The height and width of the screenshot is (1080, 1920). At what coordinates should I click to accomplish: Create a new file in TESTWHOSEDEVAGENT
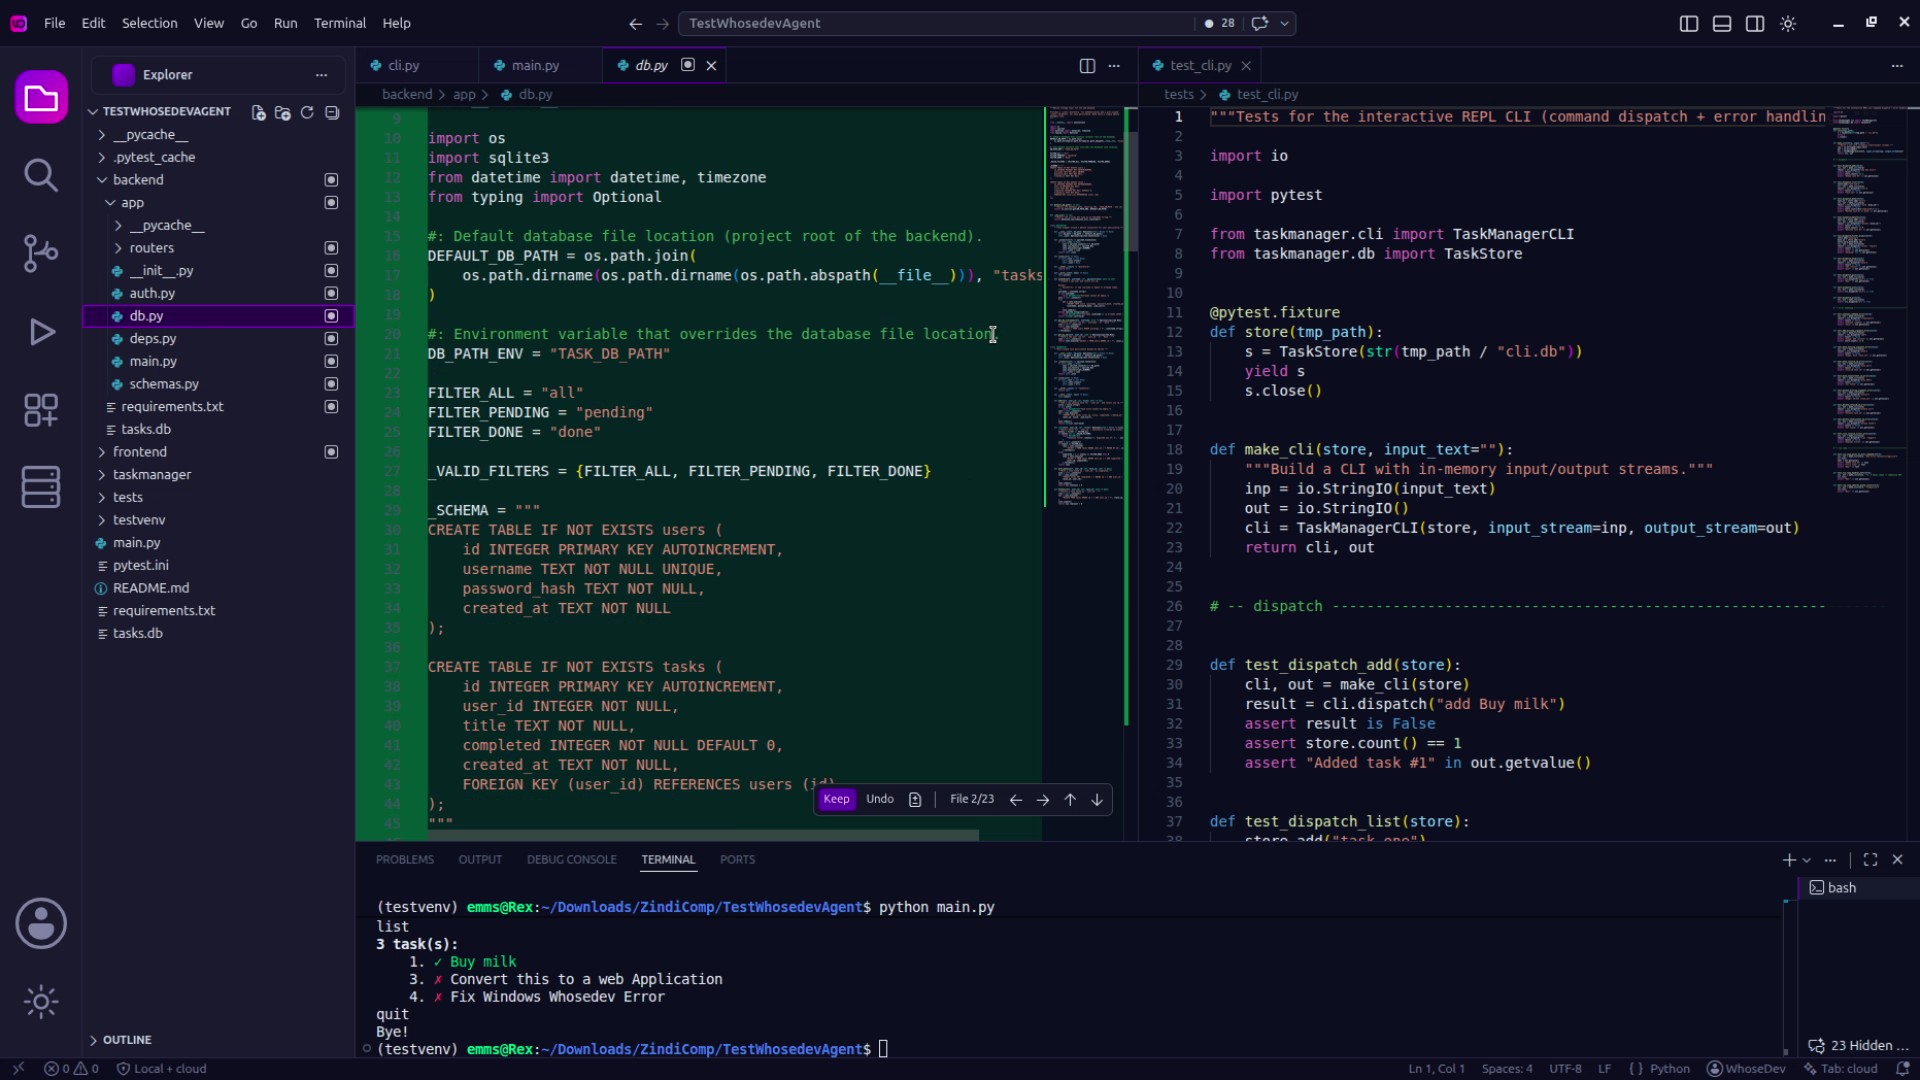(258, 112)
